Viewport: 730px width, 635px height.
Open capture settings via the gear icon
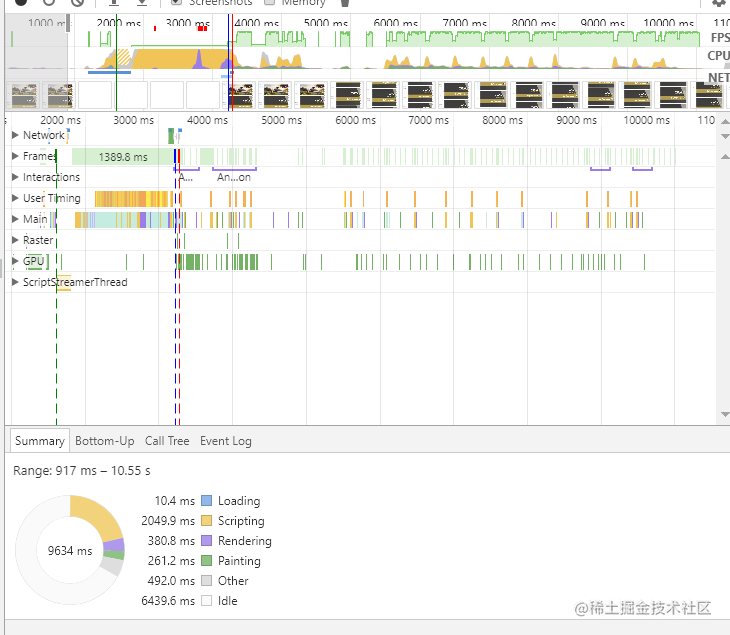[x=719, y=3]
